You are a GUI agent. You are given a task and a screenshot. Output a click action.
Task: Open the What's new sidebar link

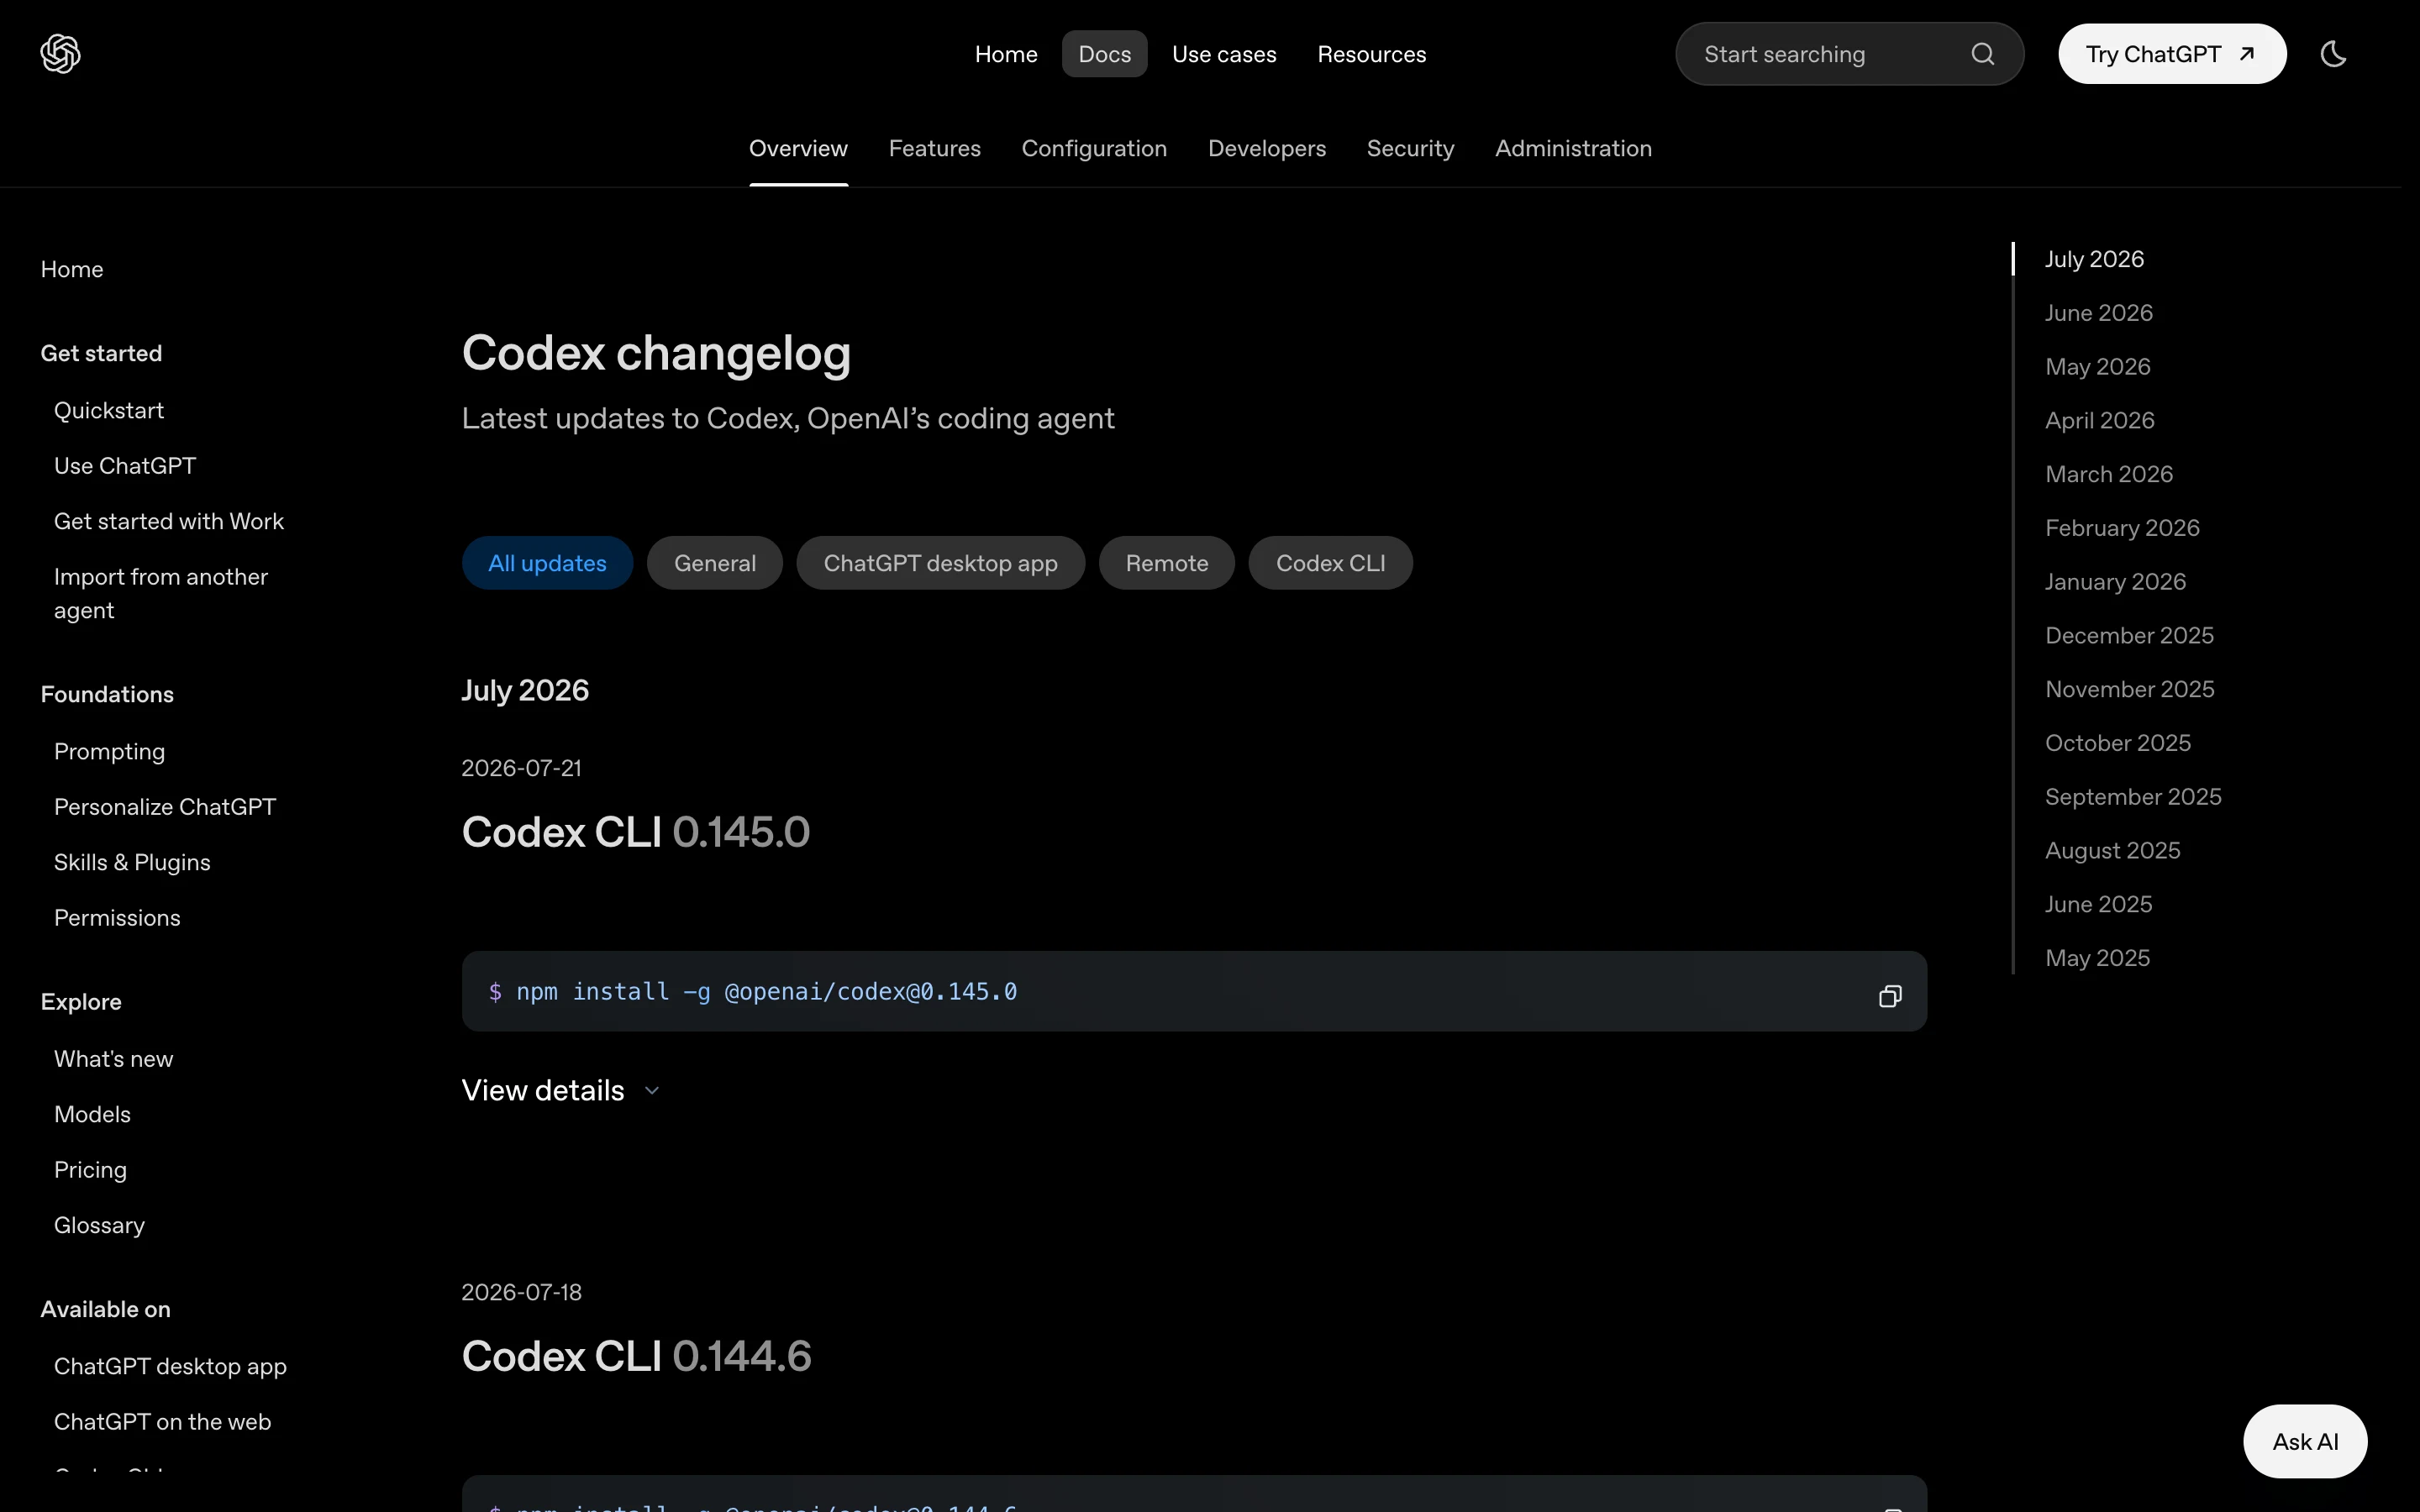click(x=114, y=1059)
